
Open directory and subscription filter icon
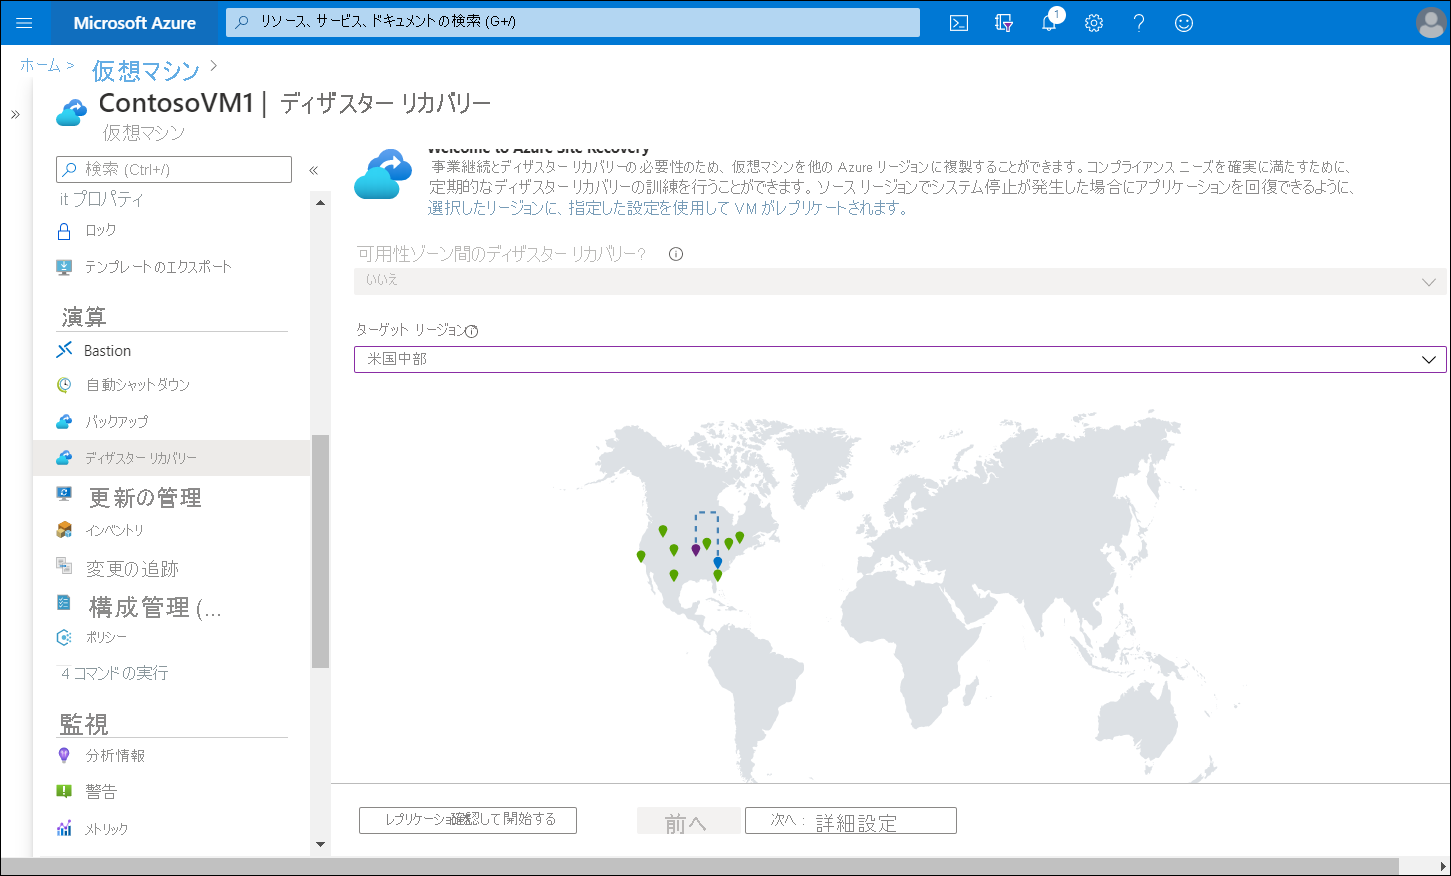click(x=1004, y=23)
